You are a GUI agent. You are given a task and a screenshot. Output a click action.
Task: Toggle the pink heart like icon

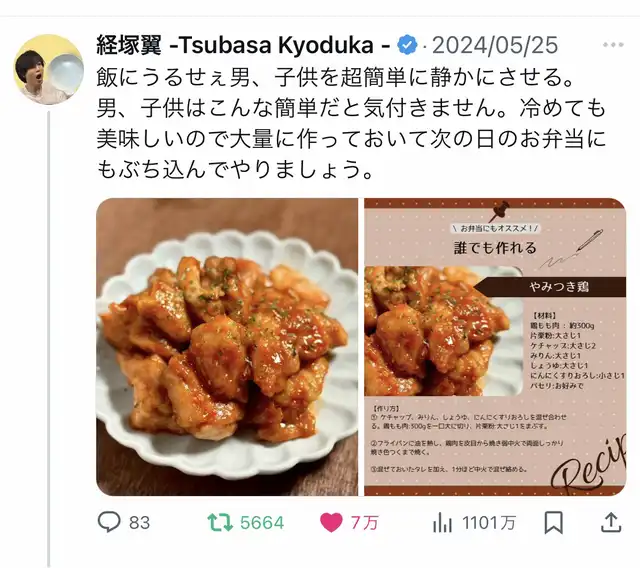(331, 523)
